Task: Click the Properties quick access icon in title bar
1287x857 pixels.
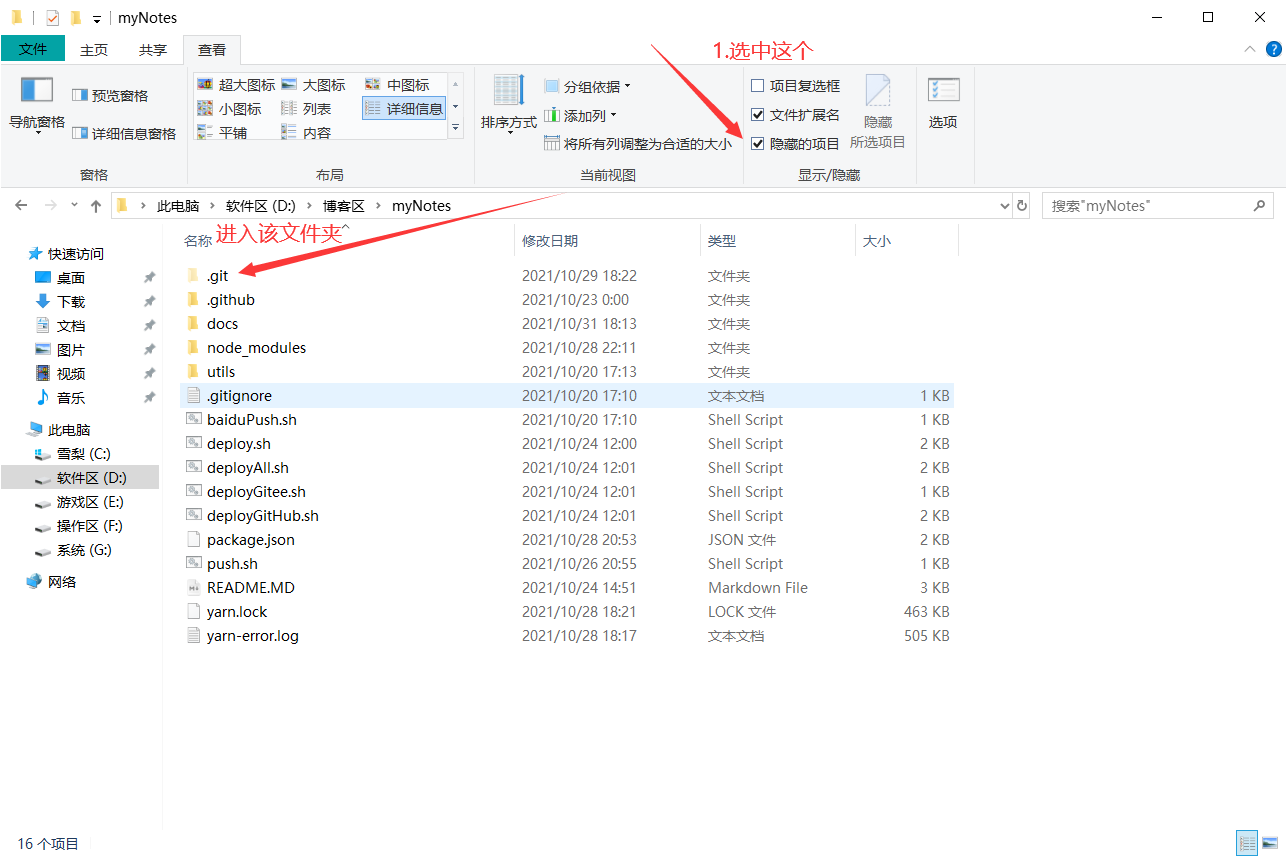Action: (52, 18)
